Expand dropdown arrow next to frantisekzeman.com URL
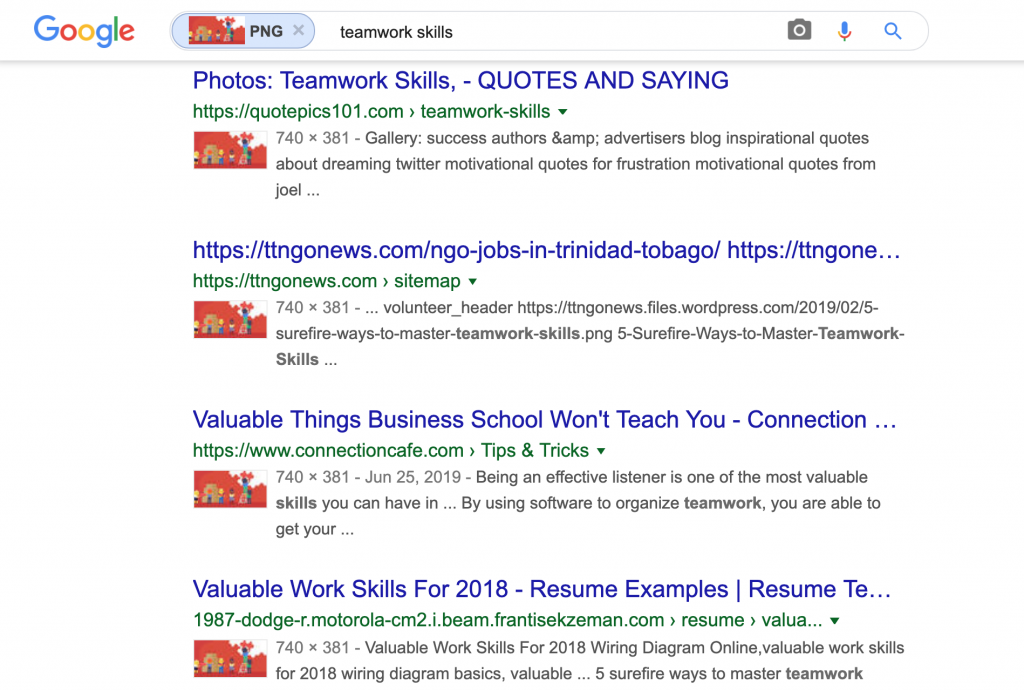Screen dimensions: 1024x690 (x=835, y=621)
